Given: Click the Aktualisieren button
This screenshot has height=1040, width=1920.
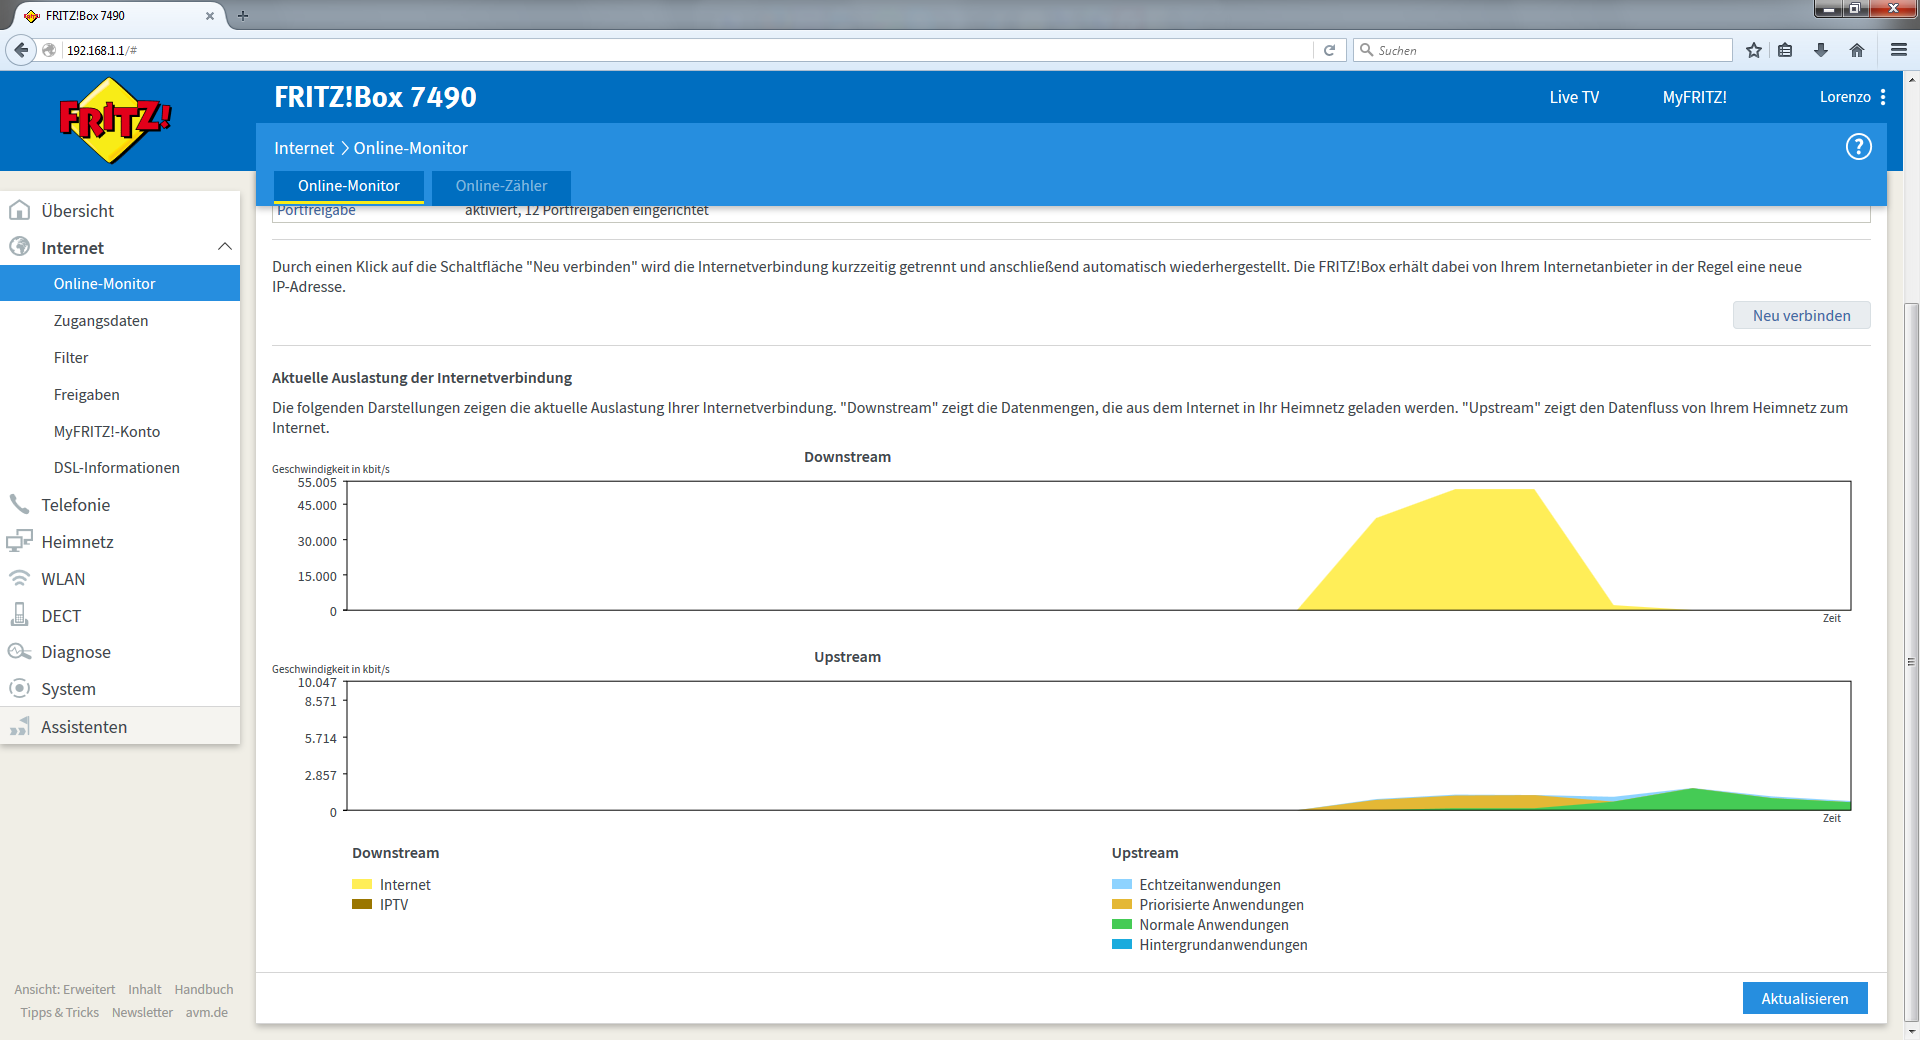Looking at the screenshot, I should [x=1804, y=998].
